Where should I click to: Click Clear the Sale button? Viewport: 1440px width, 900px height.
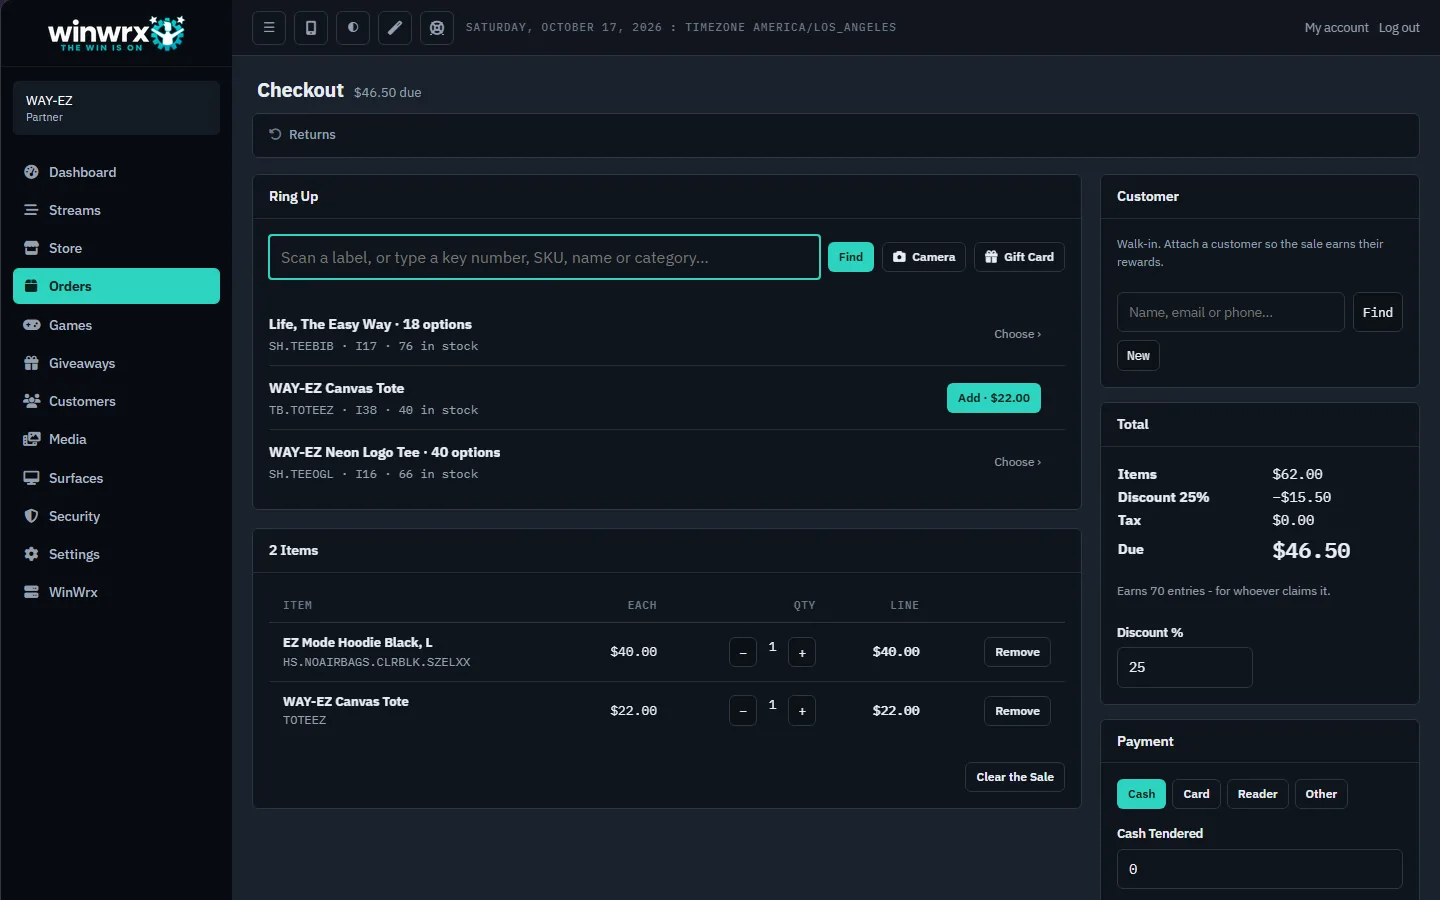[x=1015, y=777]
